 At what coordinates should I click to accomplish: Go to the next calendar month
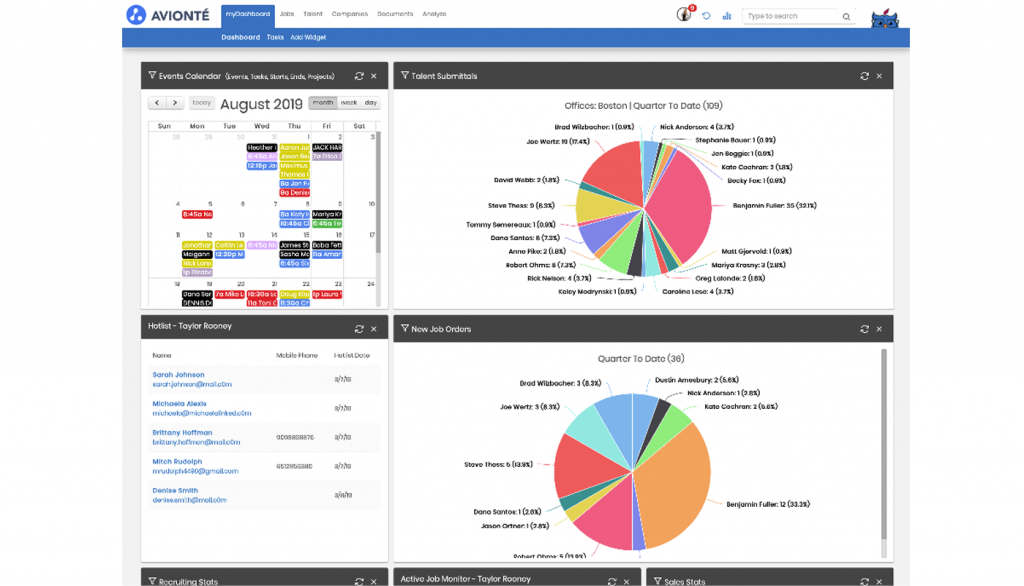coord(174,103)
